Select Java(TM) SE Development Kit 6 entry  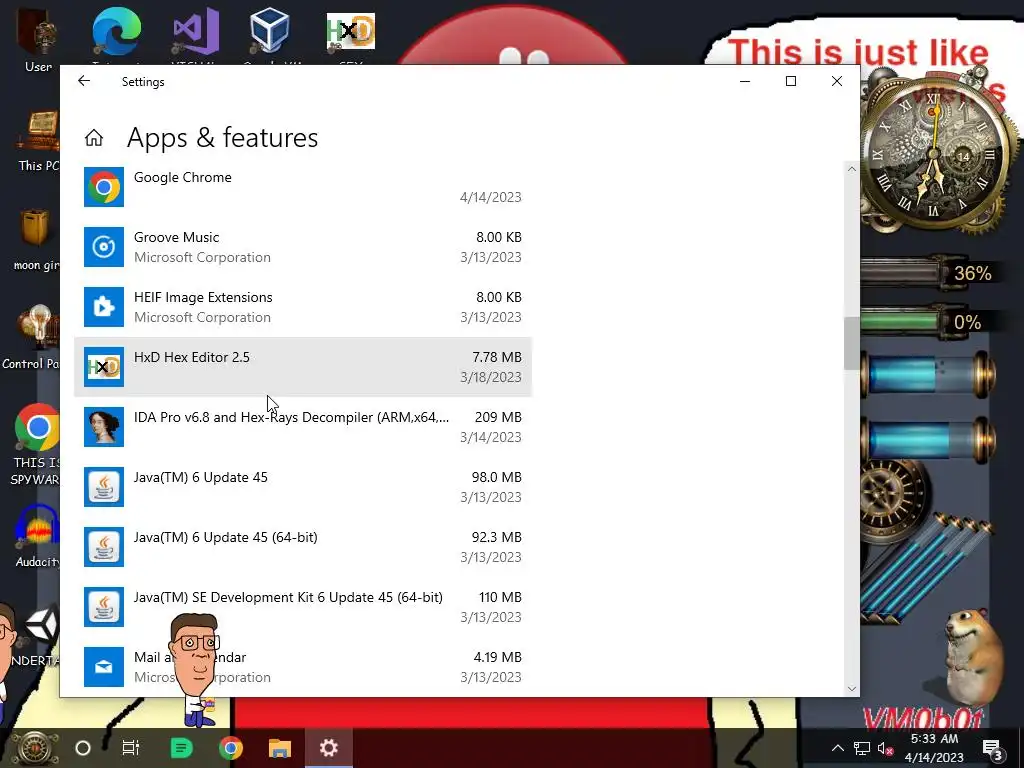303,607
